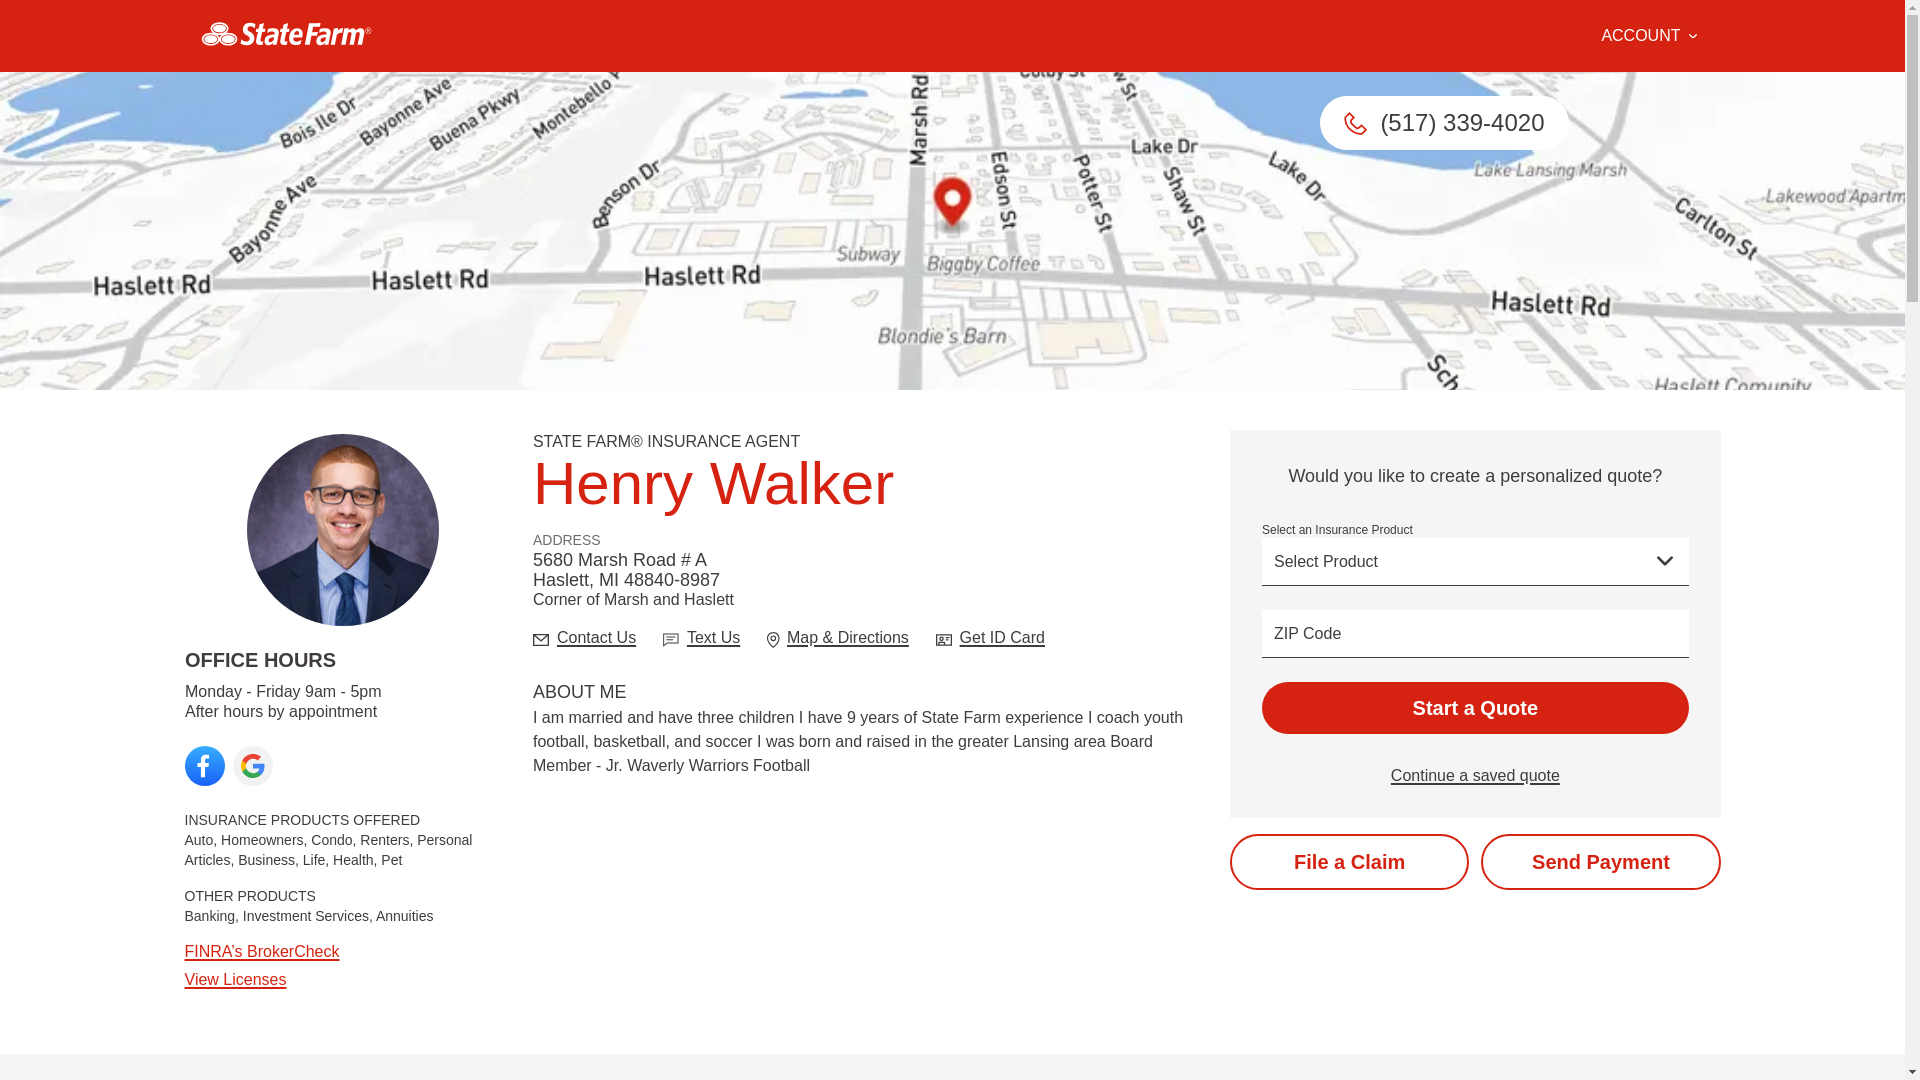The height and width of the screenshot is (1080, 1920).
Task: Click the 'Haslett, MI 48840-8987' address line
Action: pos(626,580)
